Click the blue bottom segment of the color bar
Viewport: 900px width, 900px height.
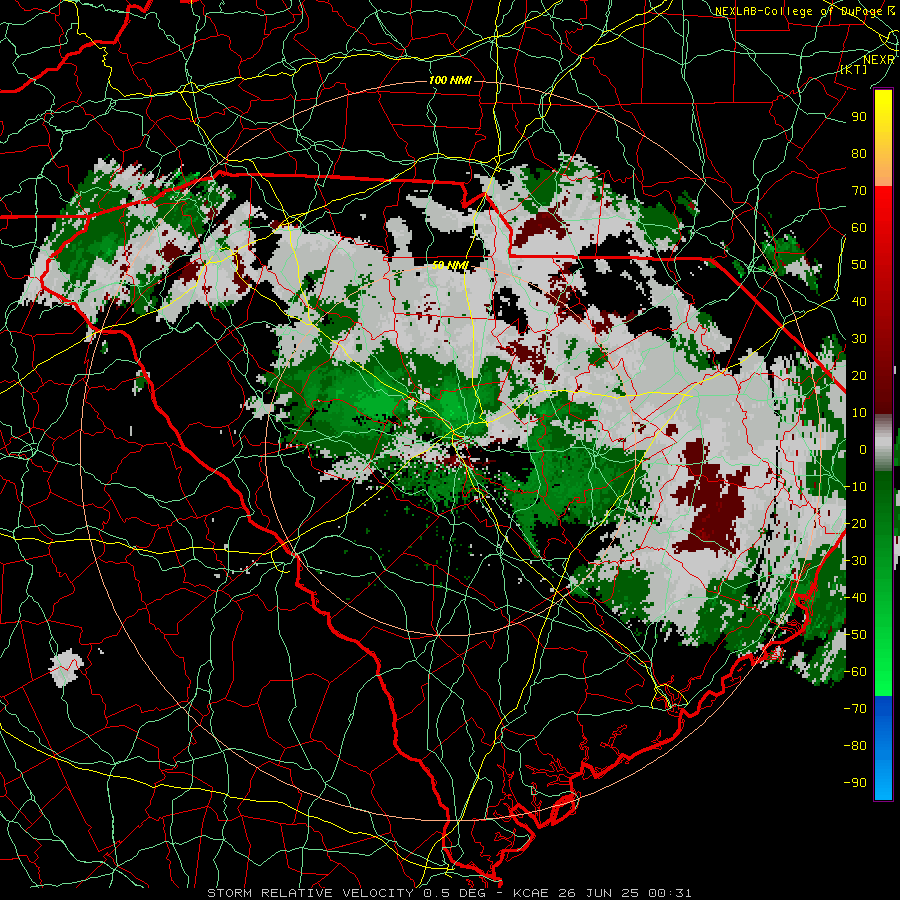883,748
